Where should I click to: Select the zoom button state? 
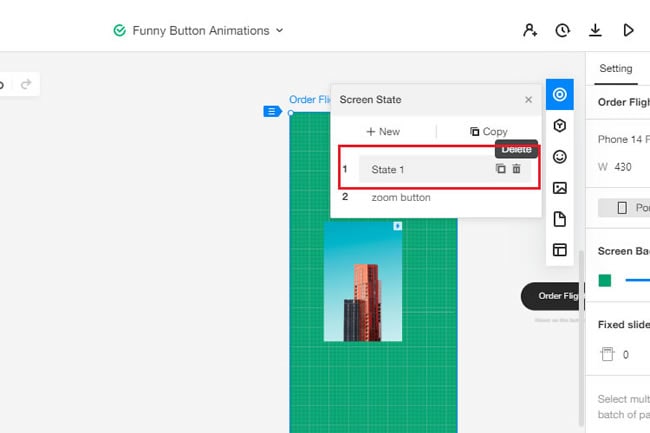(401, 197)
